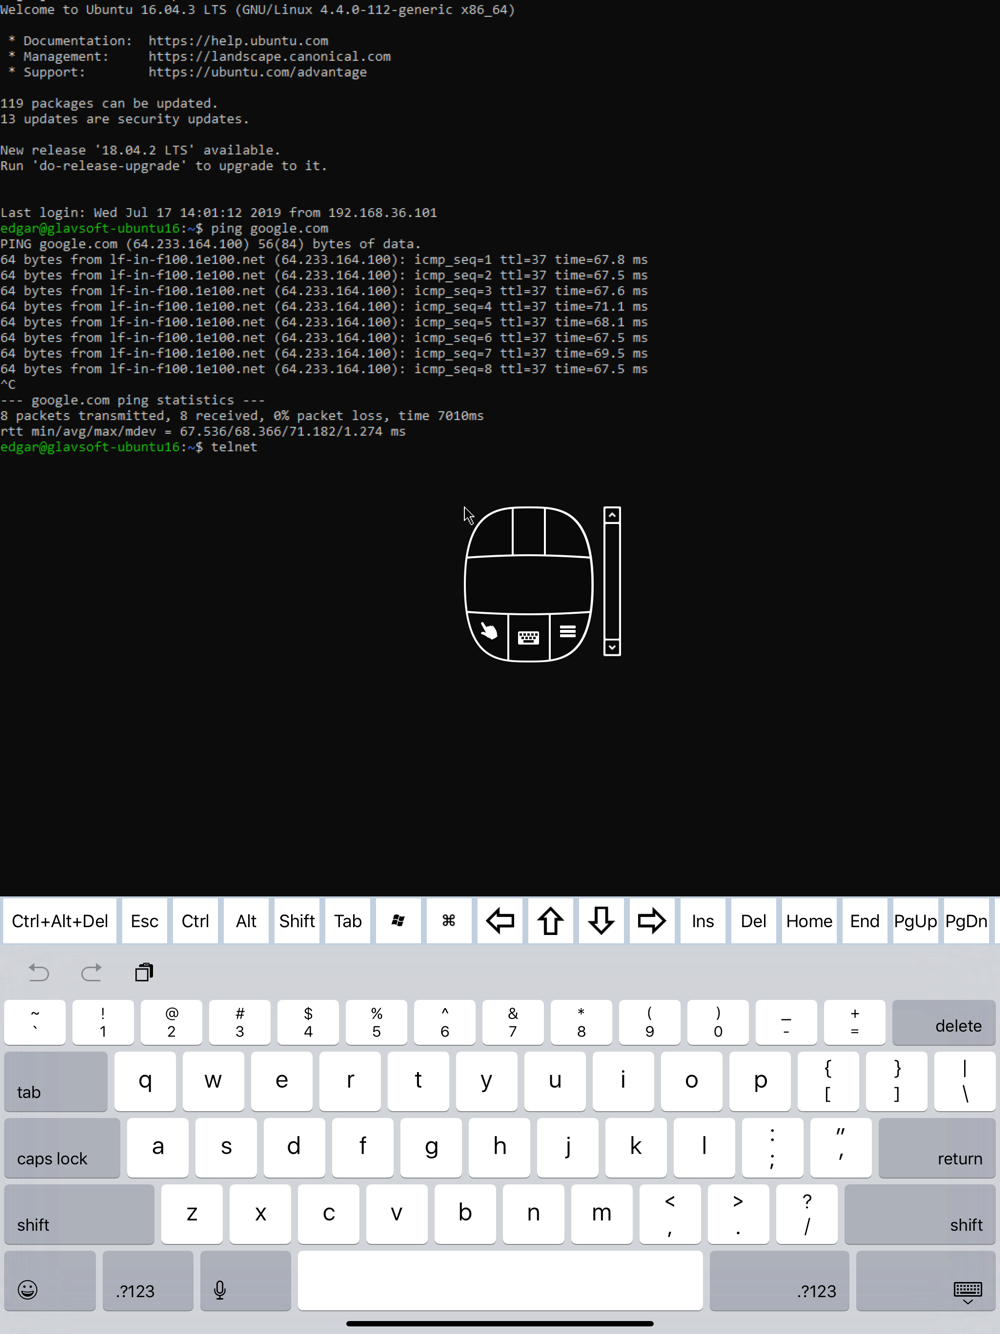Tap the letter q key
The width and height of the screenshot is (1000, 1334).
pyautogui.click(x=145, y=1082)
